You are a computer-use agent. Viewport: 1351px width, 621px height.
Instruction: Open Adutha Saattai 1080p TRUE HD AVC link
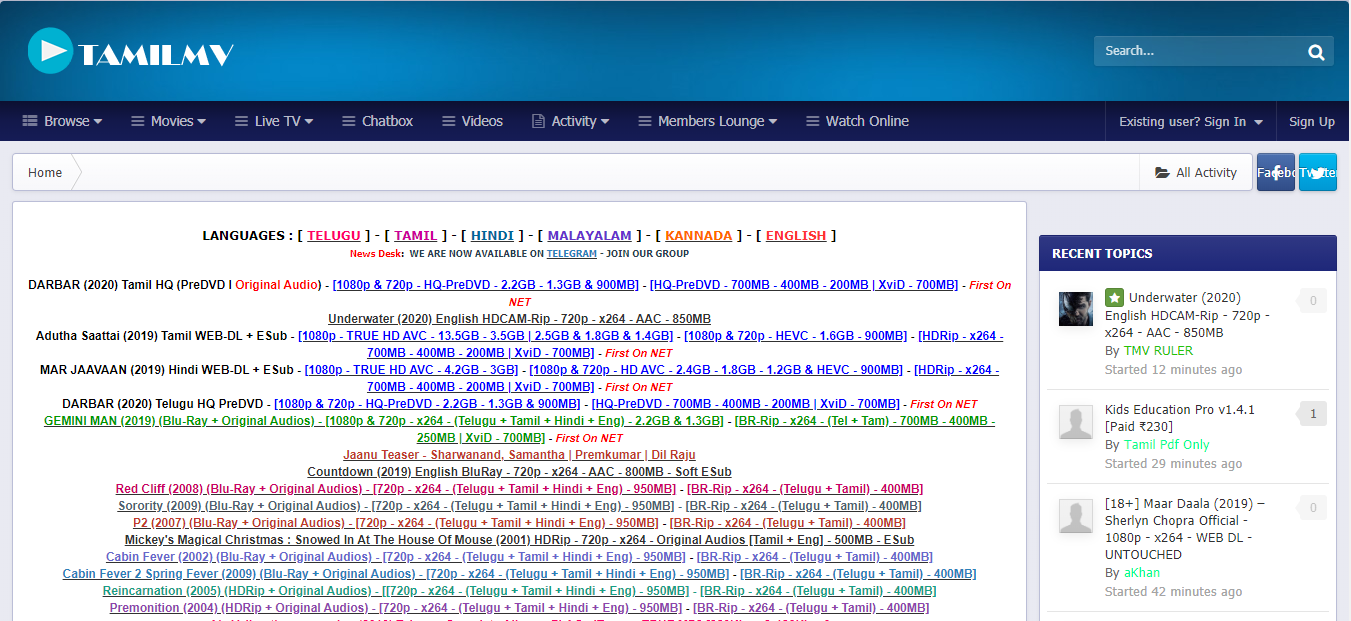pyautogui.click(x=486, y=336)
